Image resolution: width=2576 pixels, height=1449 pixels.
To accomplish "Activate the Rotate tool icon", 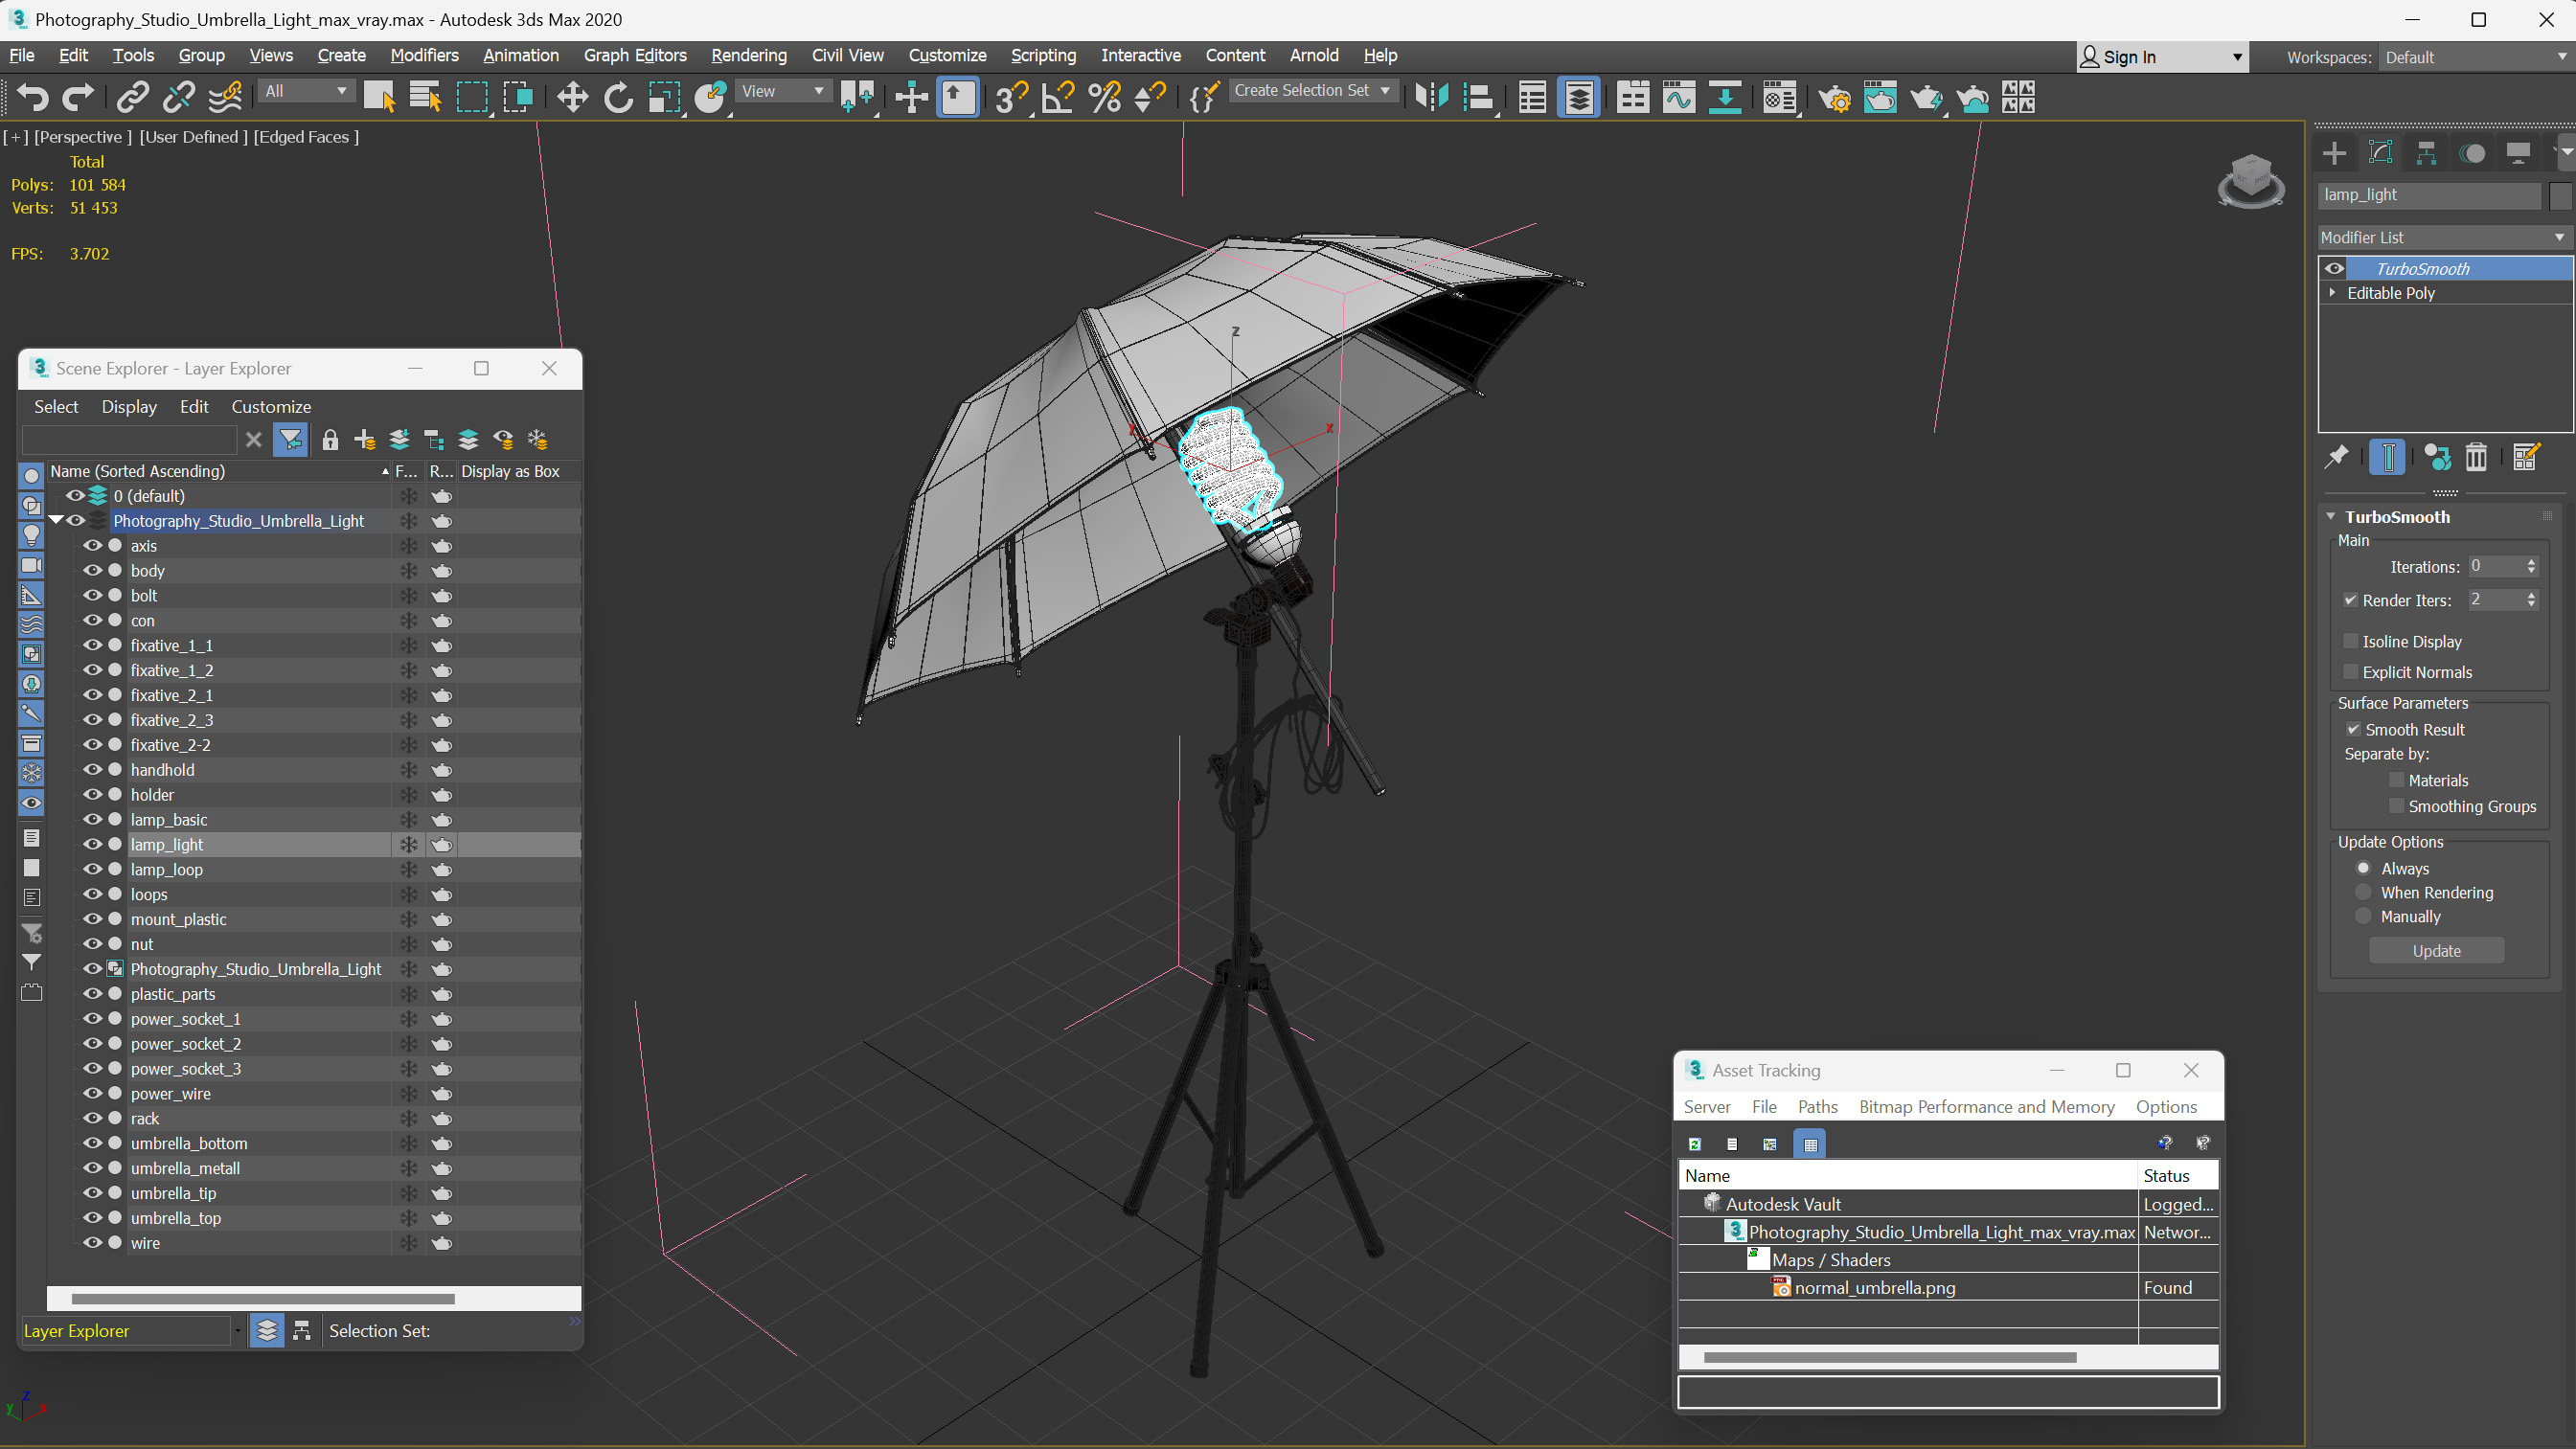I will [618, 97].
